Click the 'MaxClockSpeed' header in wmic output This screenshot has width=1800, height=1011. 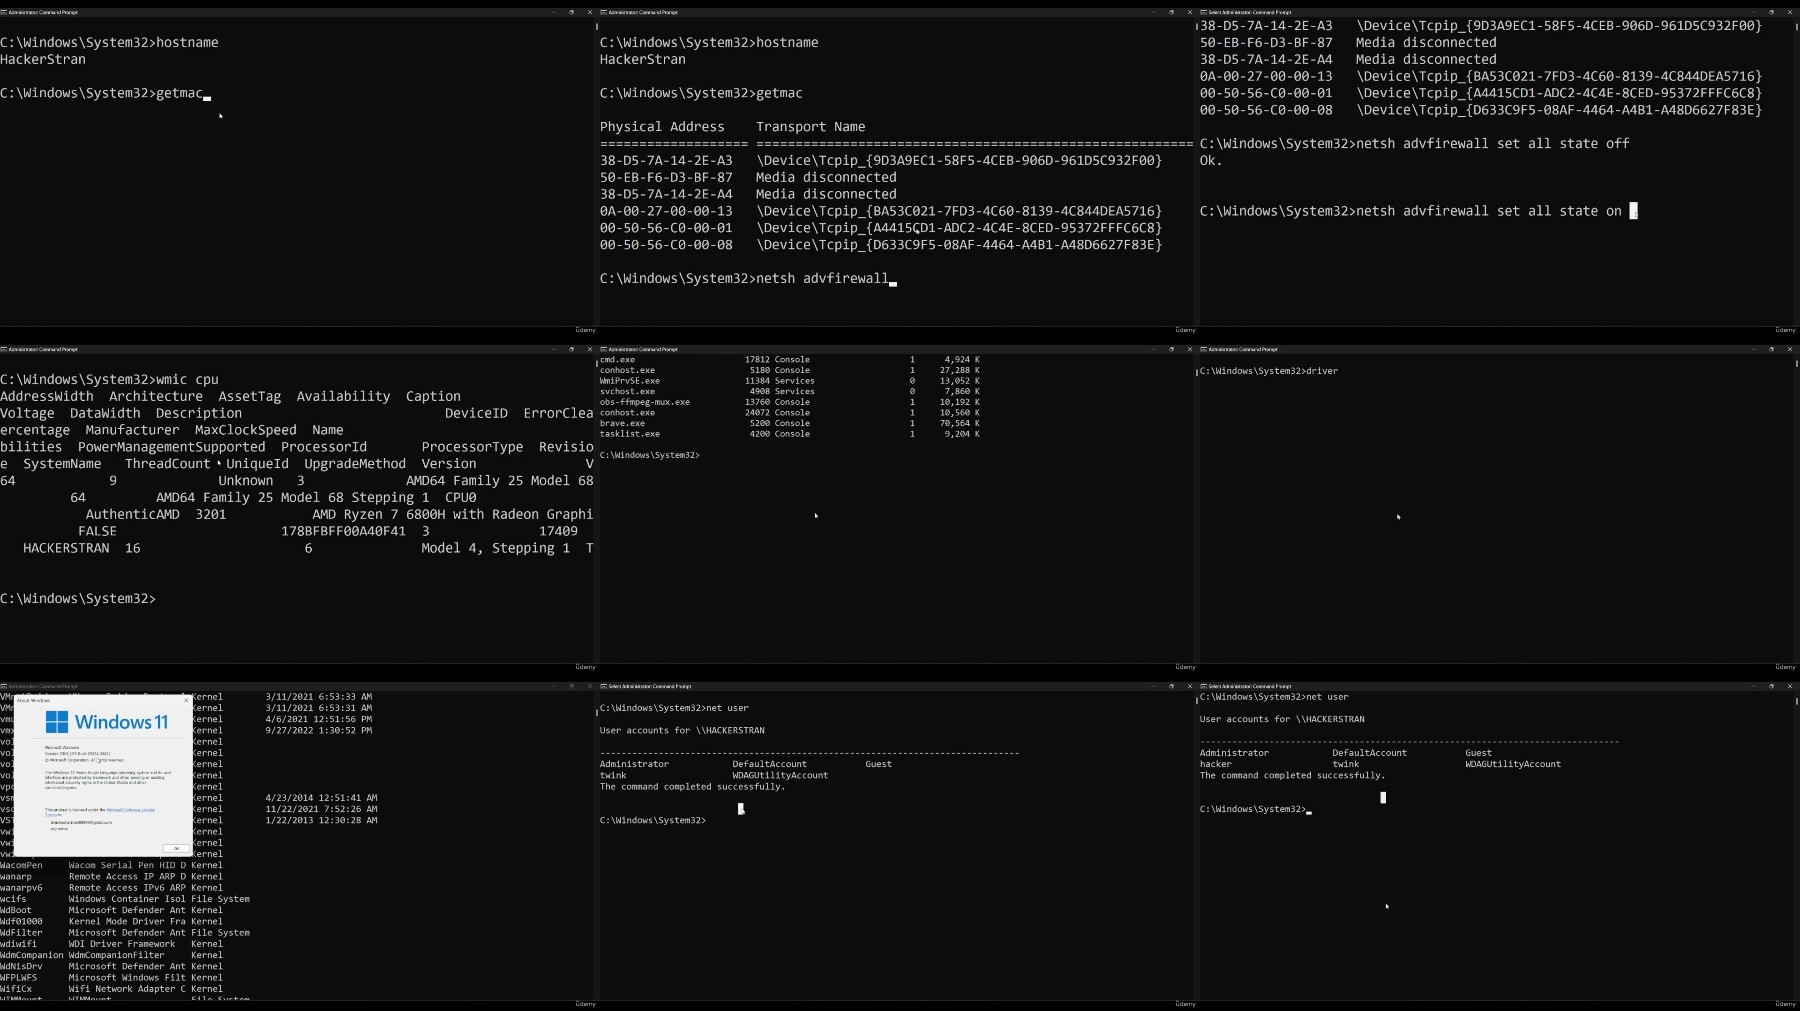pyautogui.click(x=246, y=430)
